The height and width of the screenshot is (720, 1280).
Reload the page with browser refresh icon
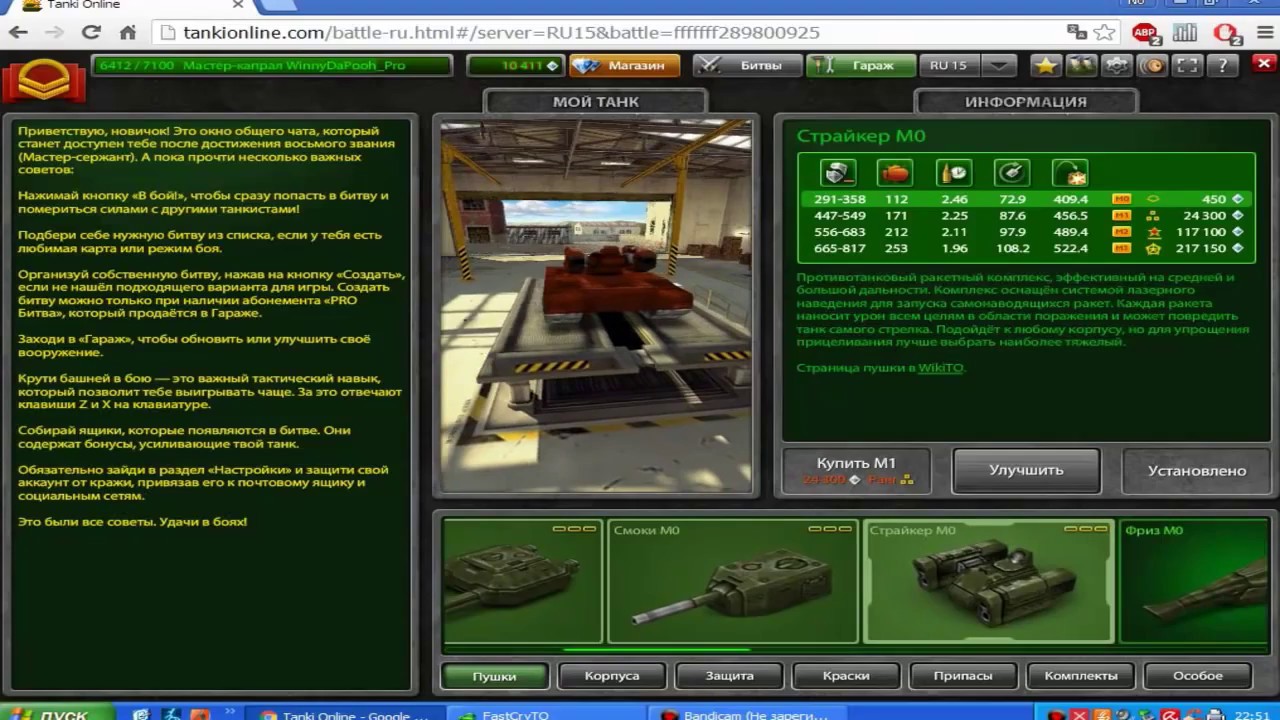coord(91,32)
